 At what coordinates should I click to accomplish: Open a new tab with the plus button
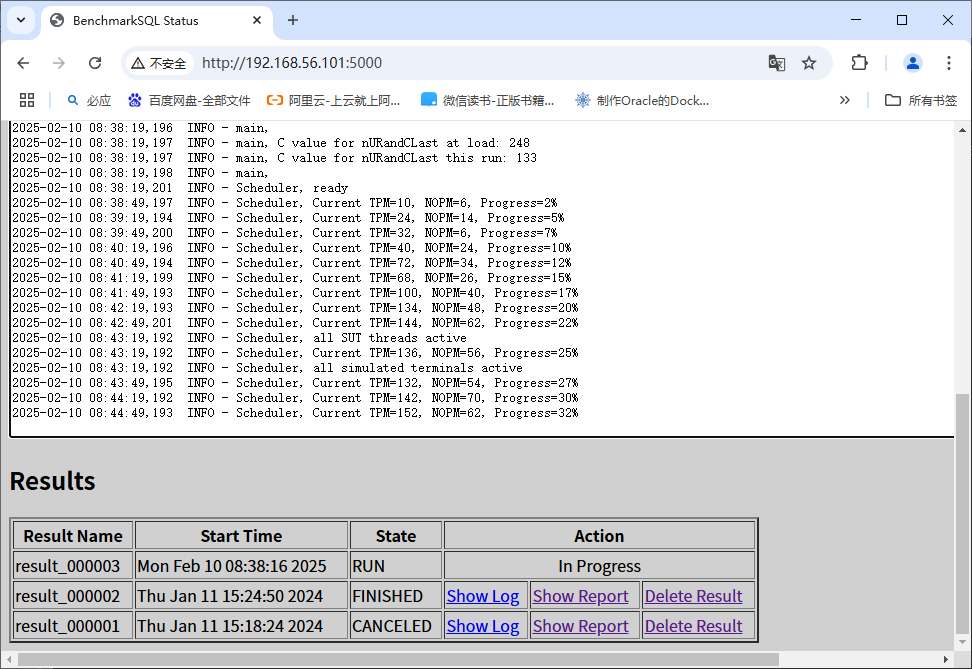coord(290,20)
